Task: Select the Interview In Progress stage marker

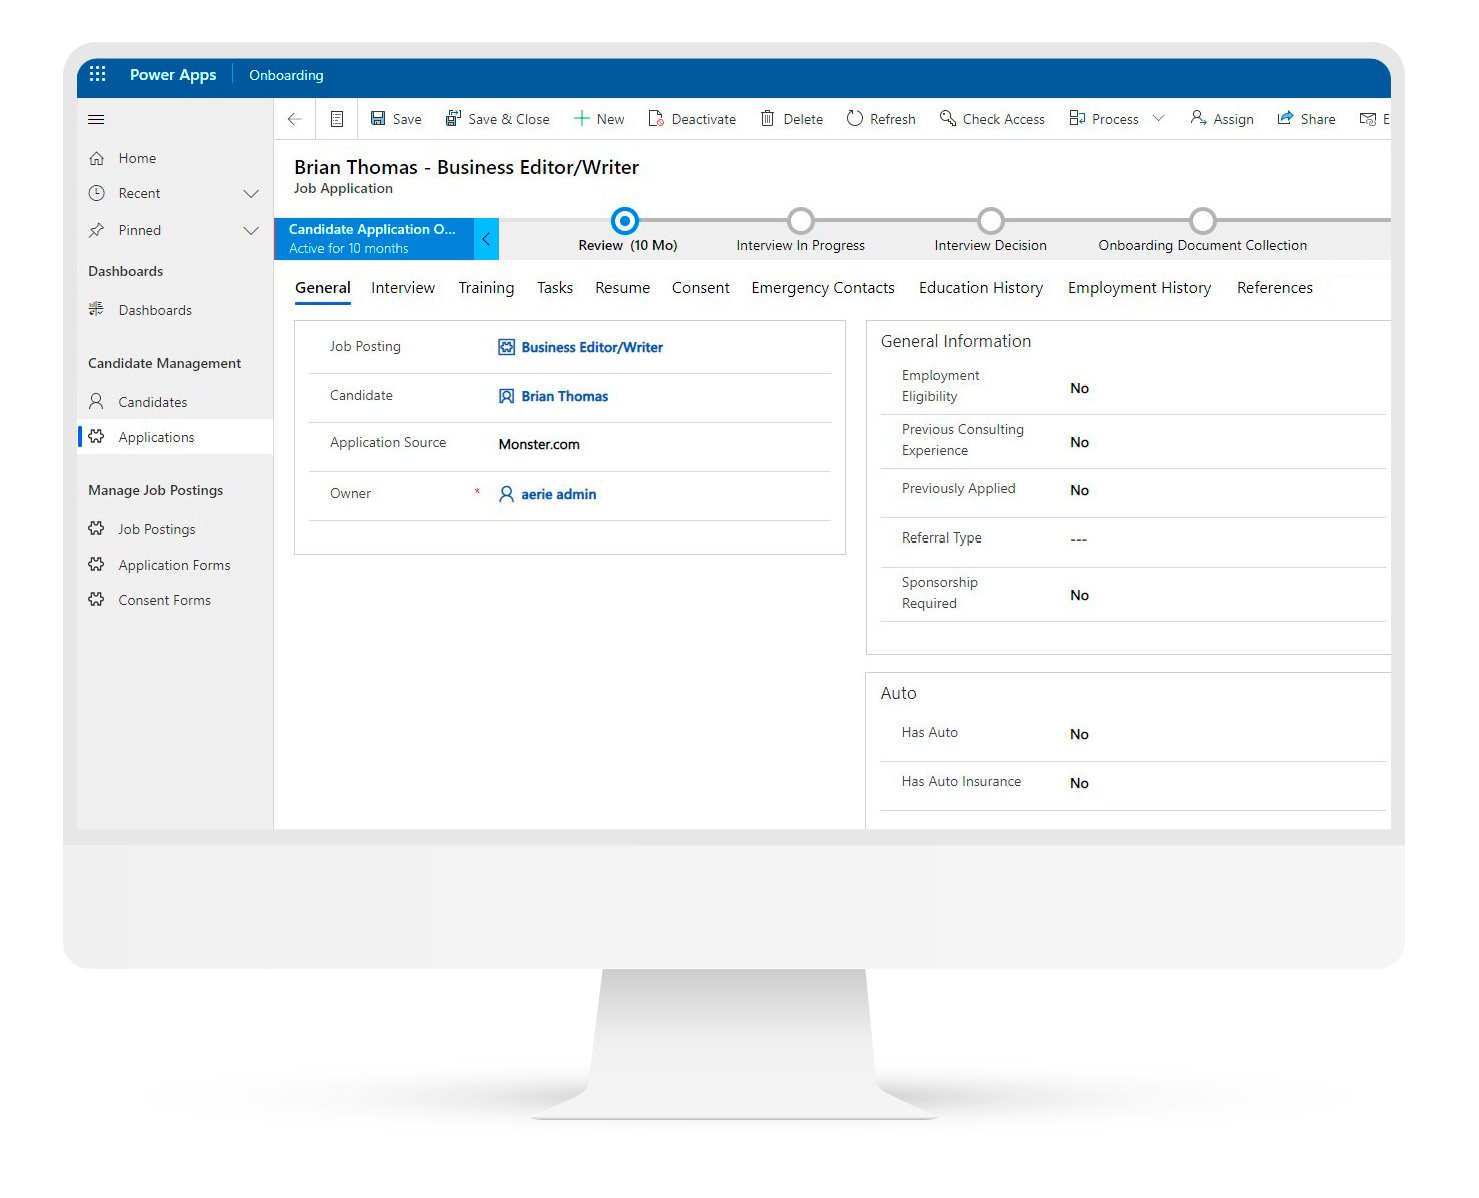Action: pos(800,221)
